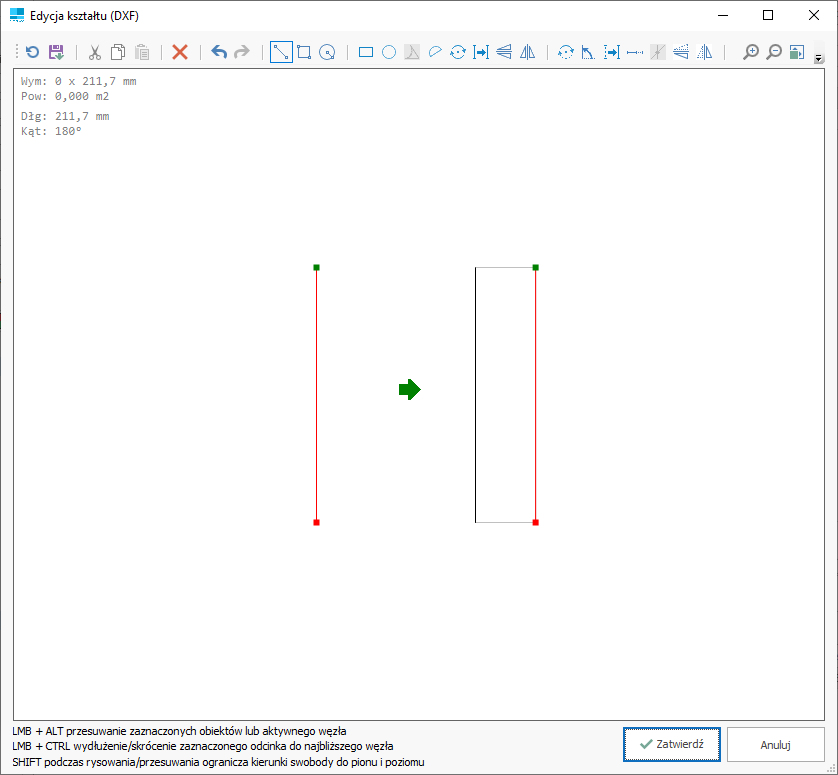Click the 'SHIFT podczas rysowania' hint line
The width and height of the screenshot is (838, 775).
coord(218,762)
